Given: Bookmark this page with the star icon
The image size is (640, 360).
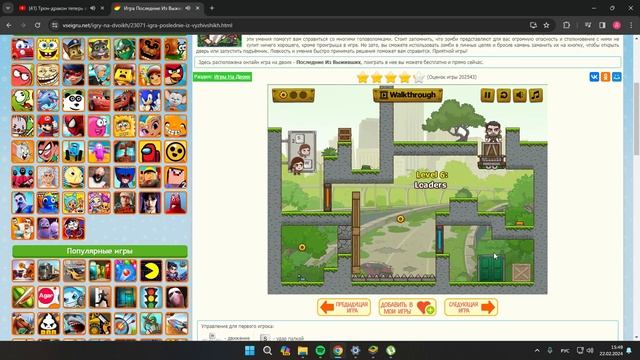Looking at the screenshot, I should (x=546, y=25).
